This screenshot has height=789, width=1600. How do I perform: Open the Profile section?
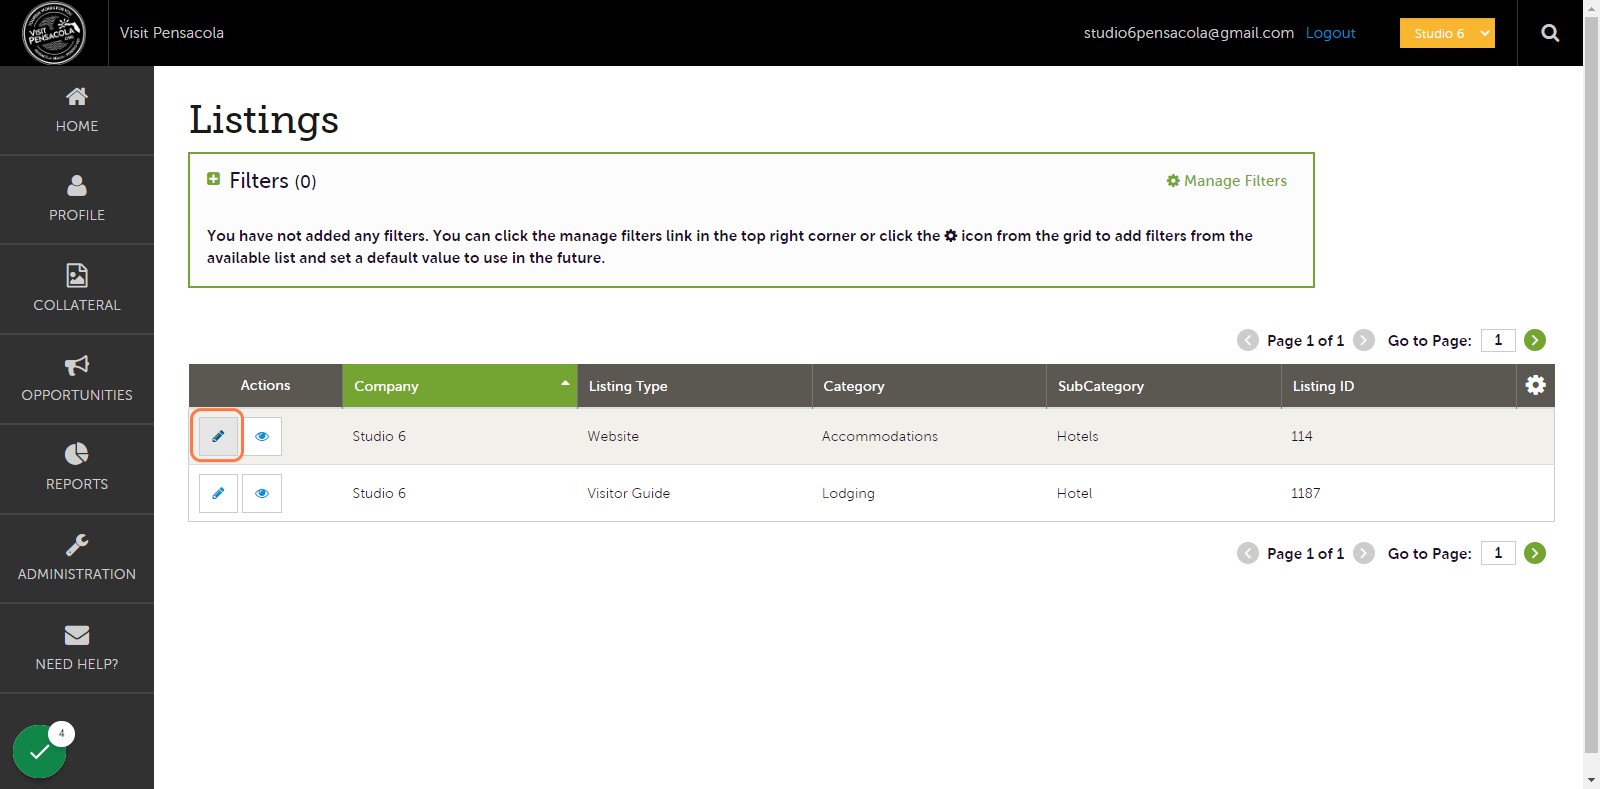tap(77, 199)
